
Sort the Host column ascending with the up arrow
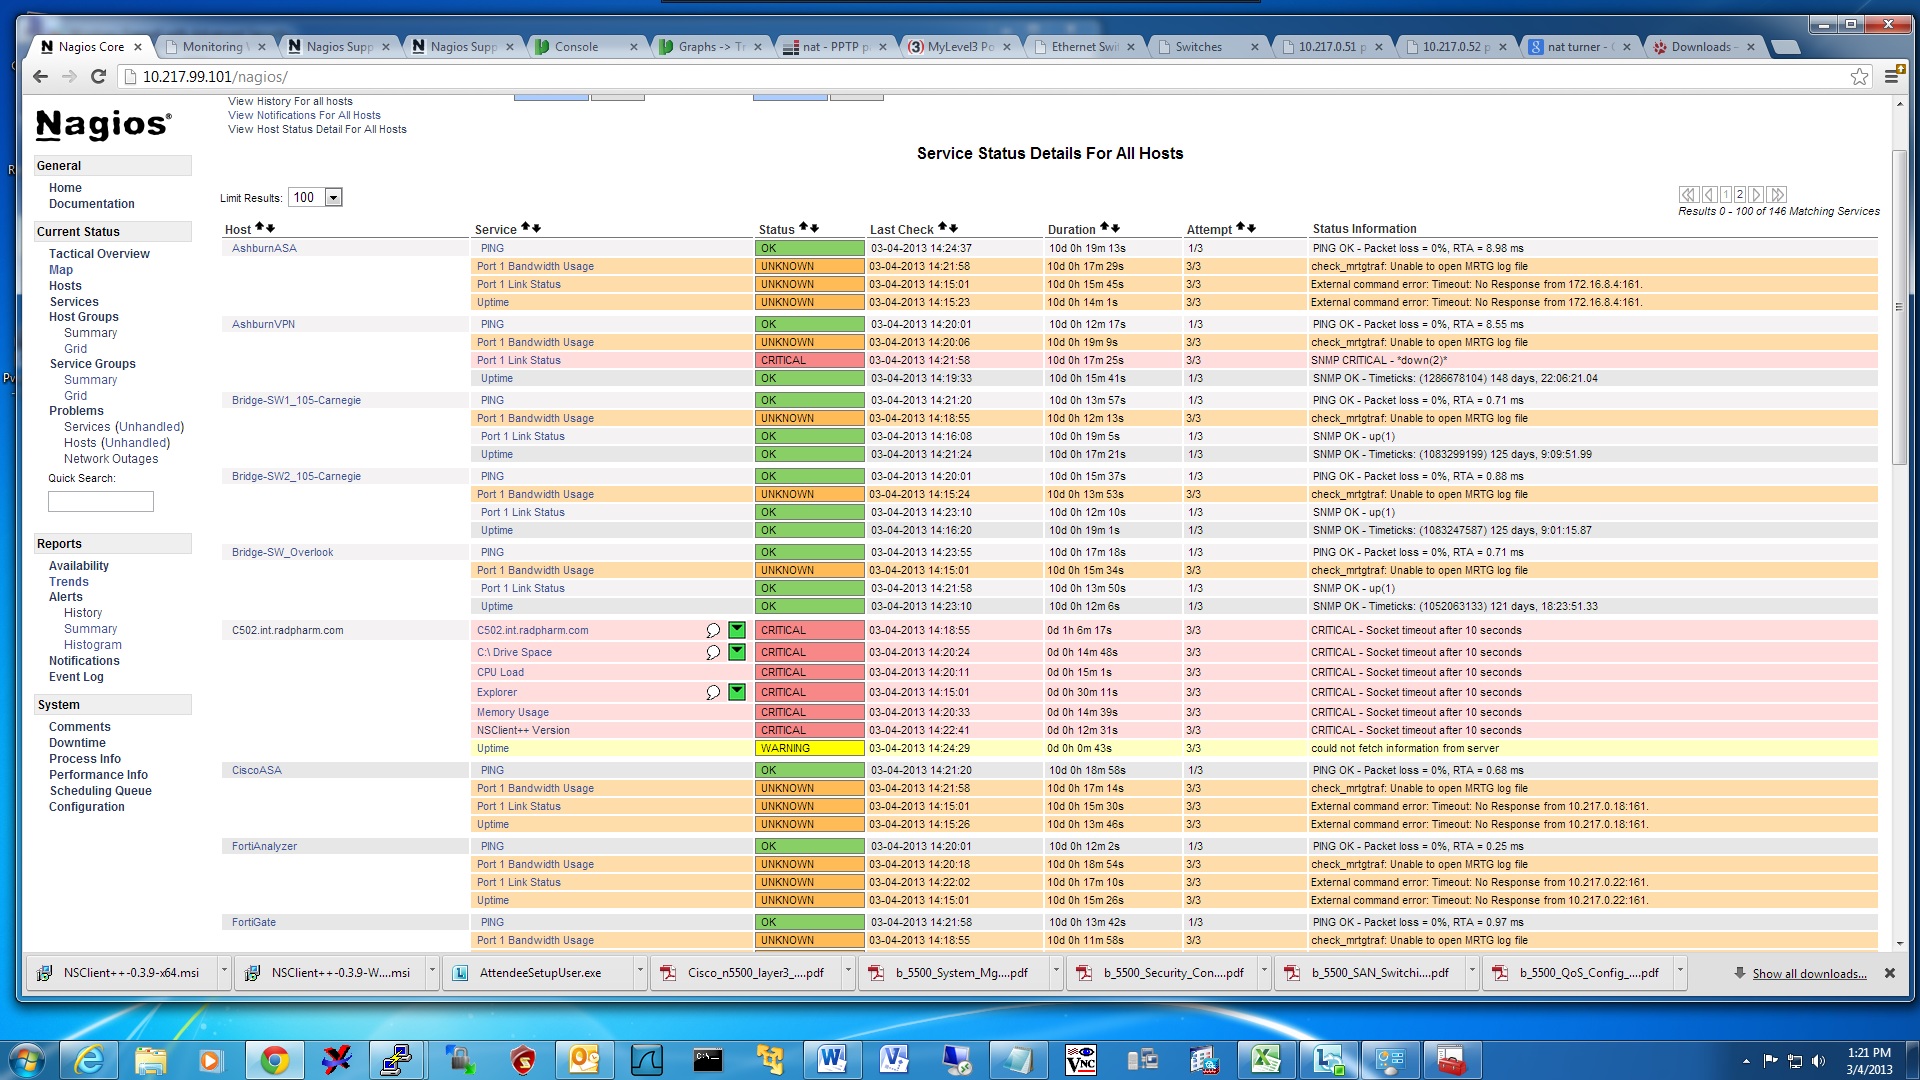[x=260, y=228]
